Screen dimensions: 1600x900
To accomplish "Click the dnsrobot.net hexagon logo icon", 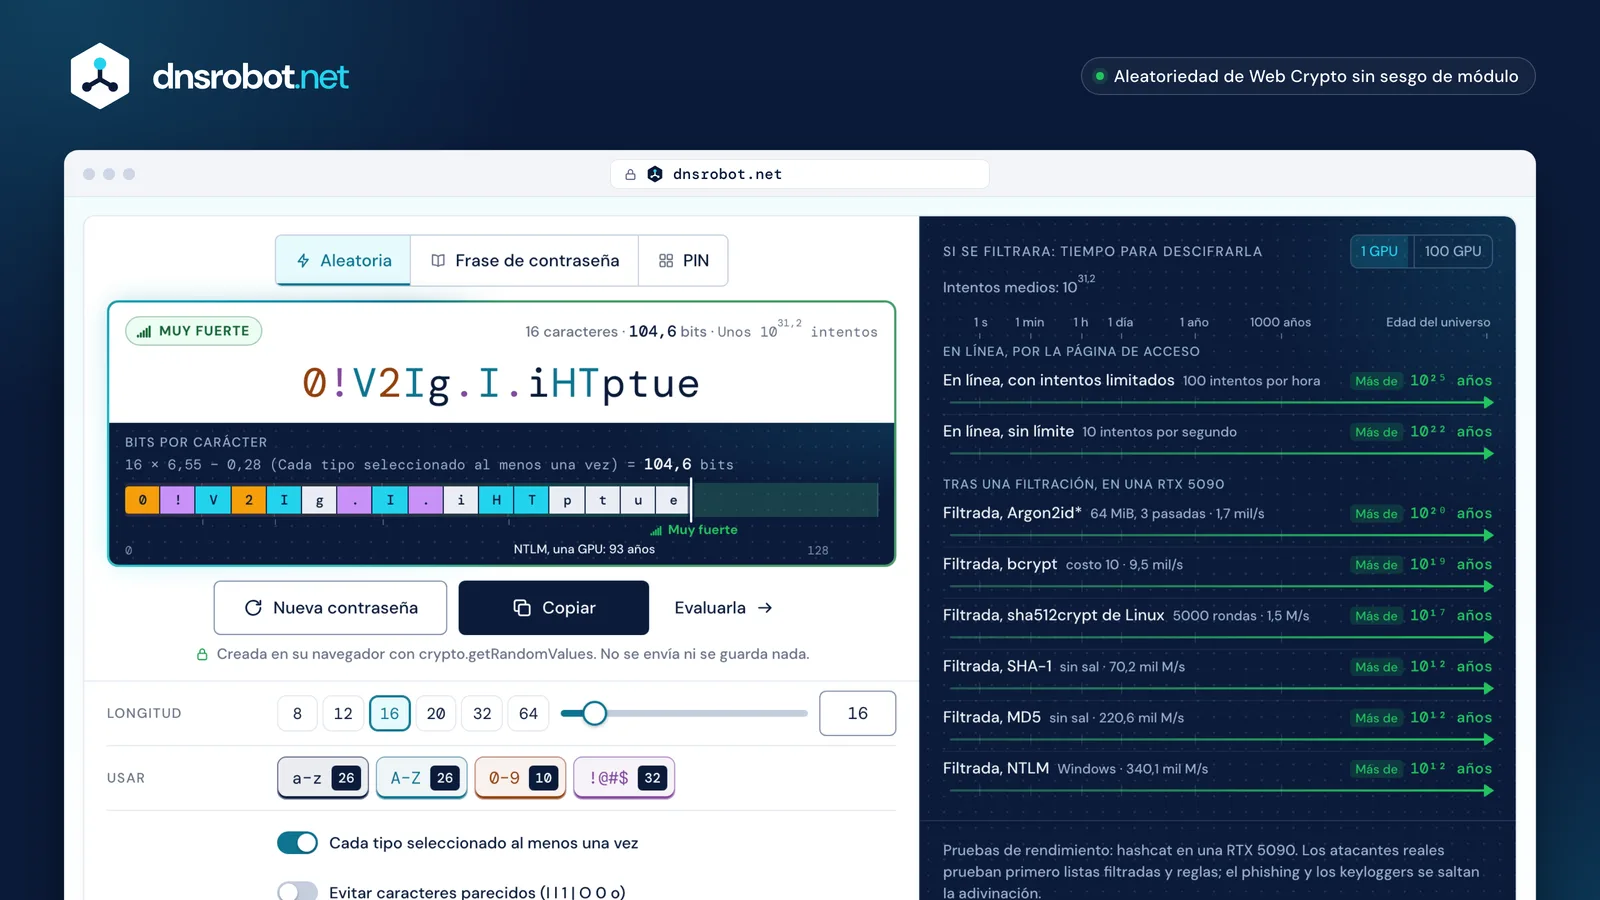I will coord(100,76).
